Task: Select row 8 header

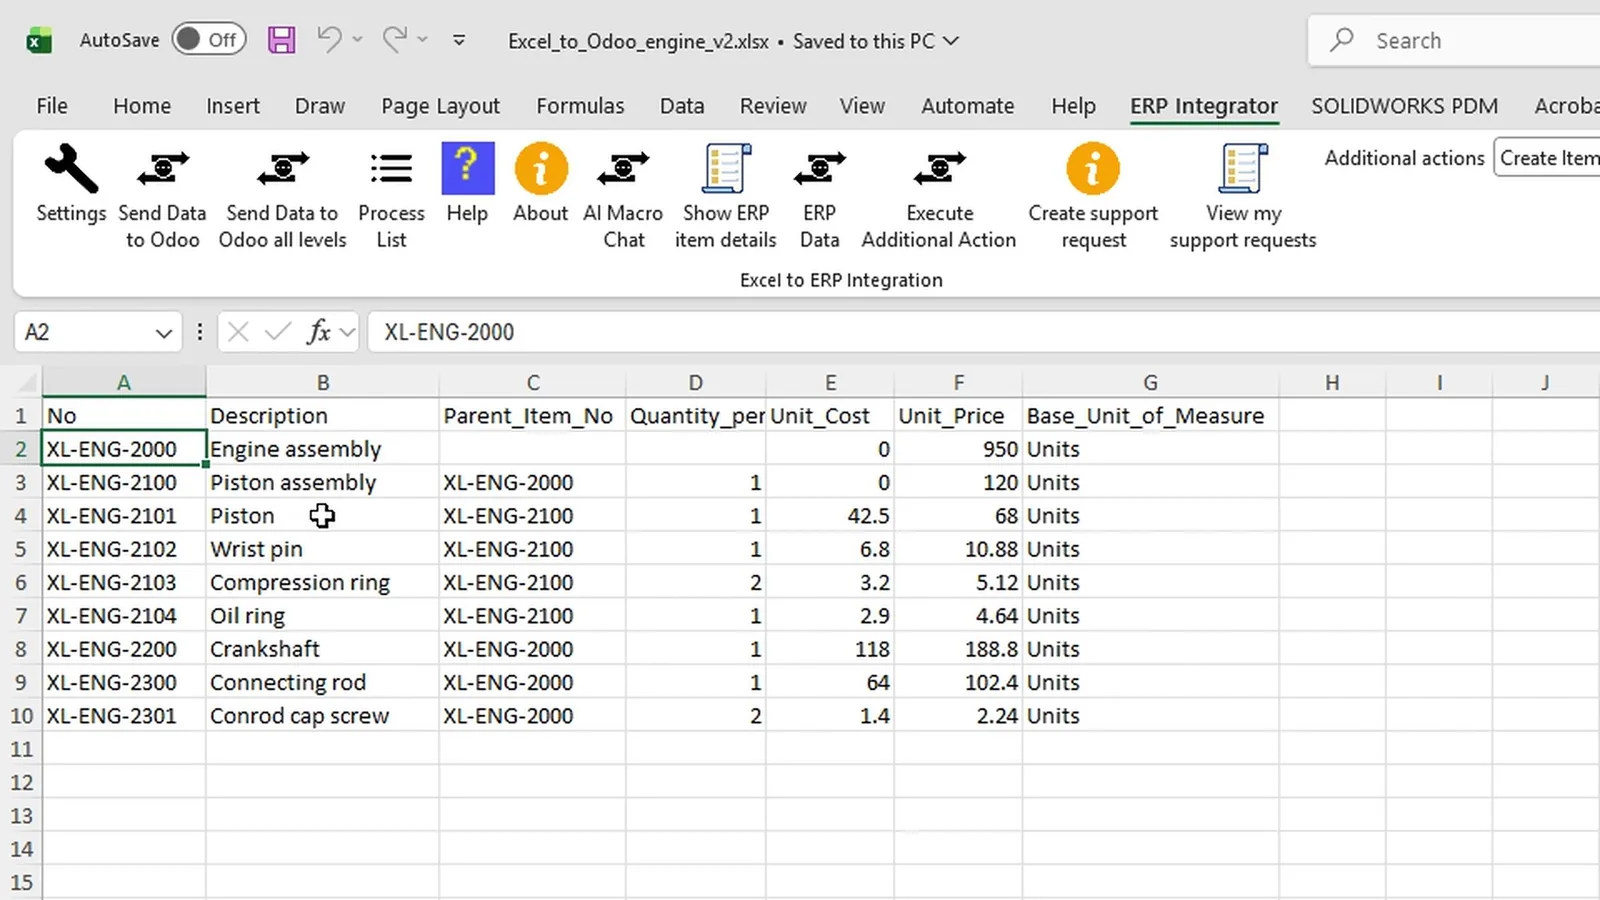Action: (21, 649)
